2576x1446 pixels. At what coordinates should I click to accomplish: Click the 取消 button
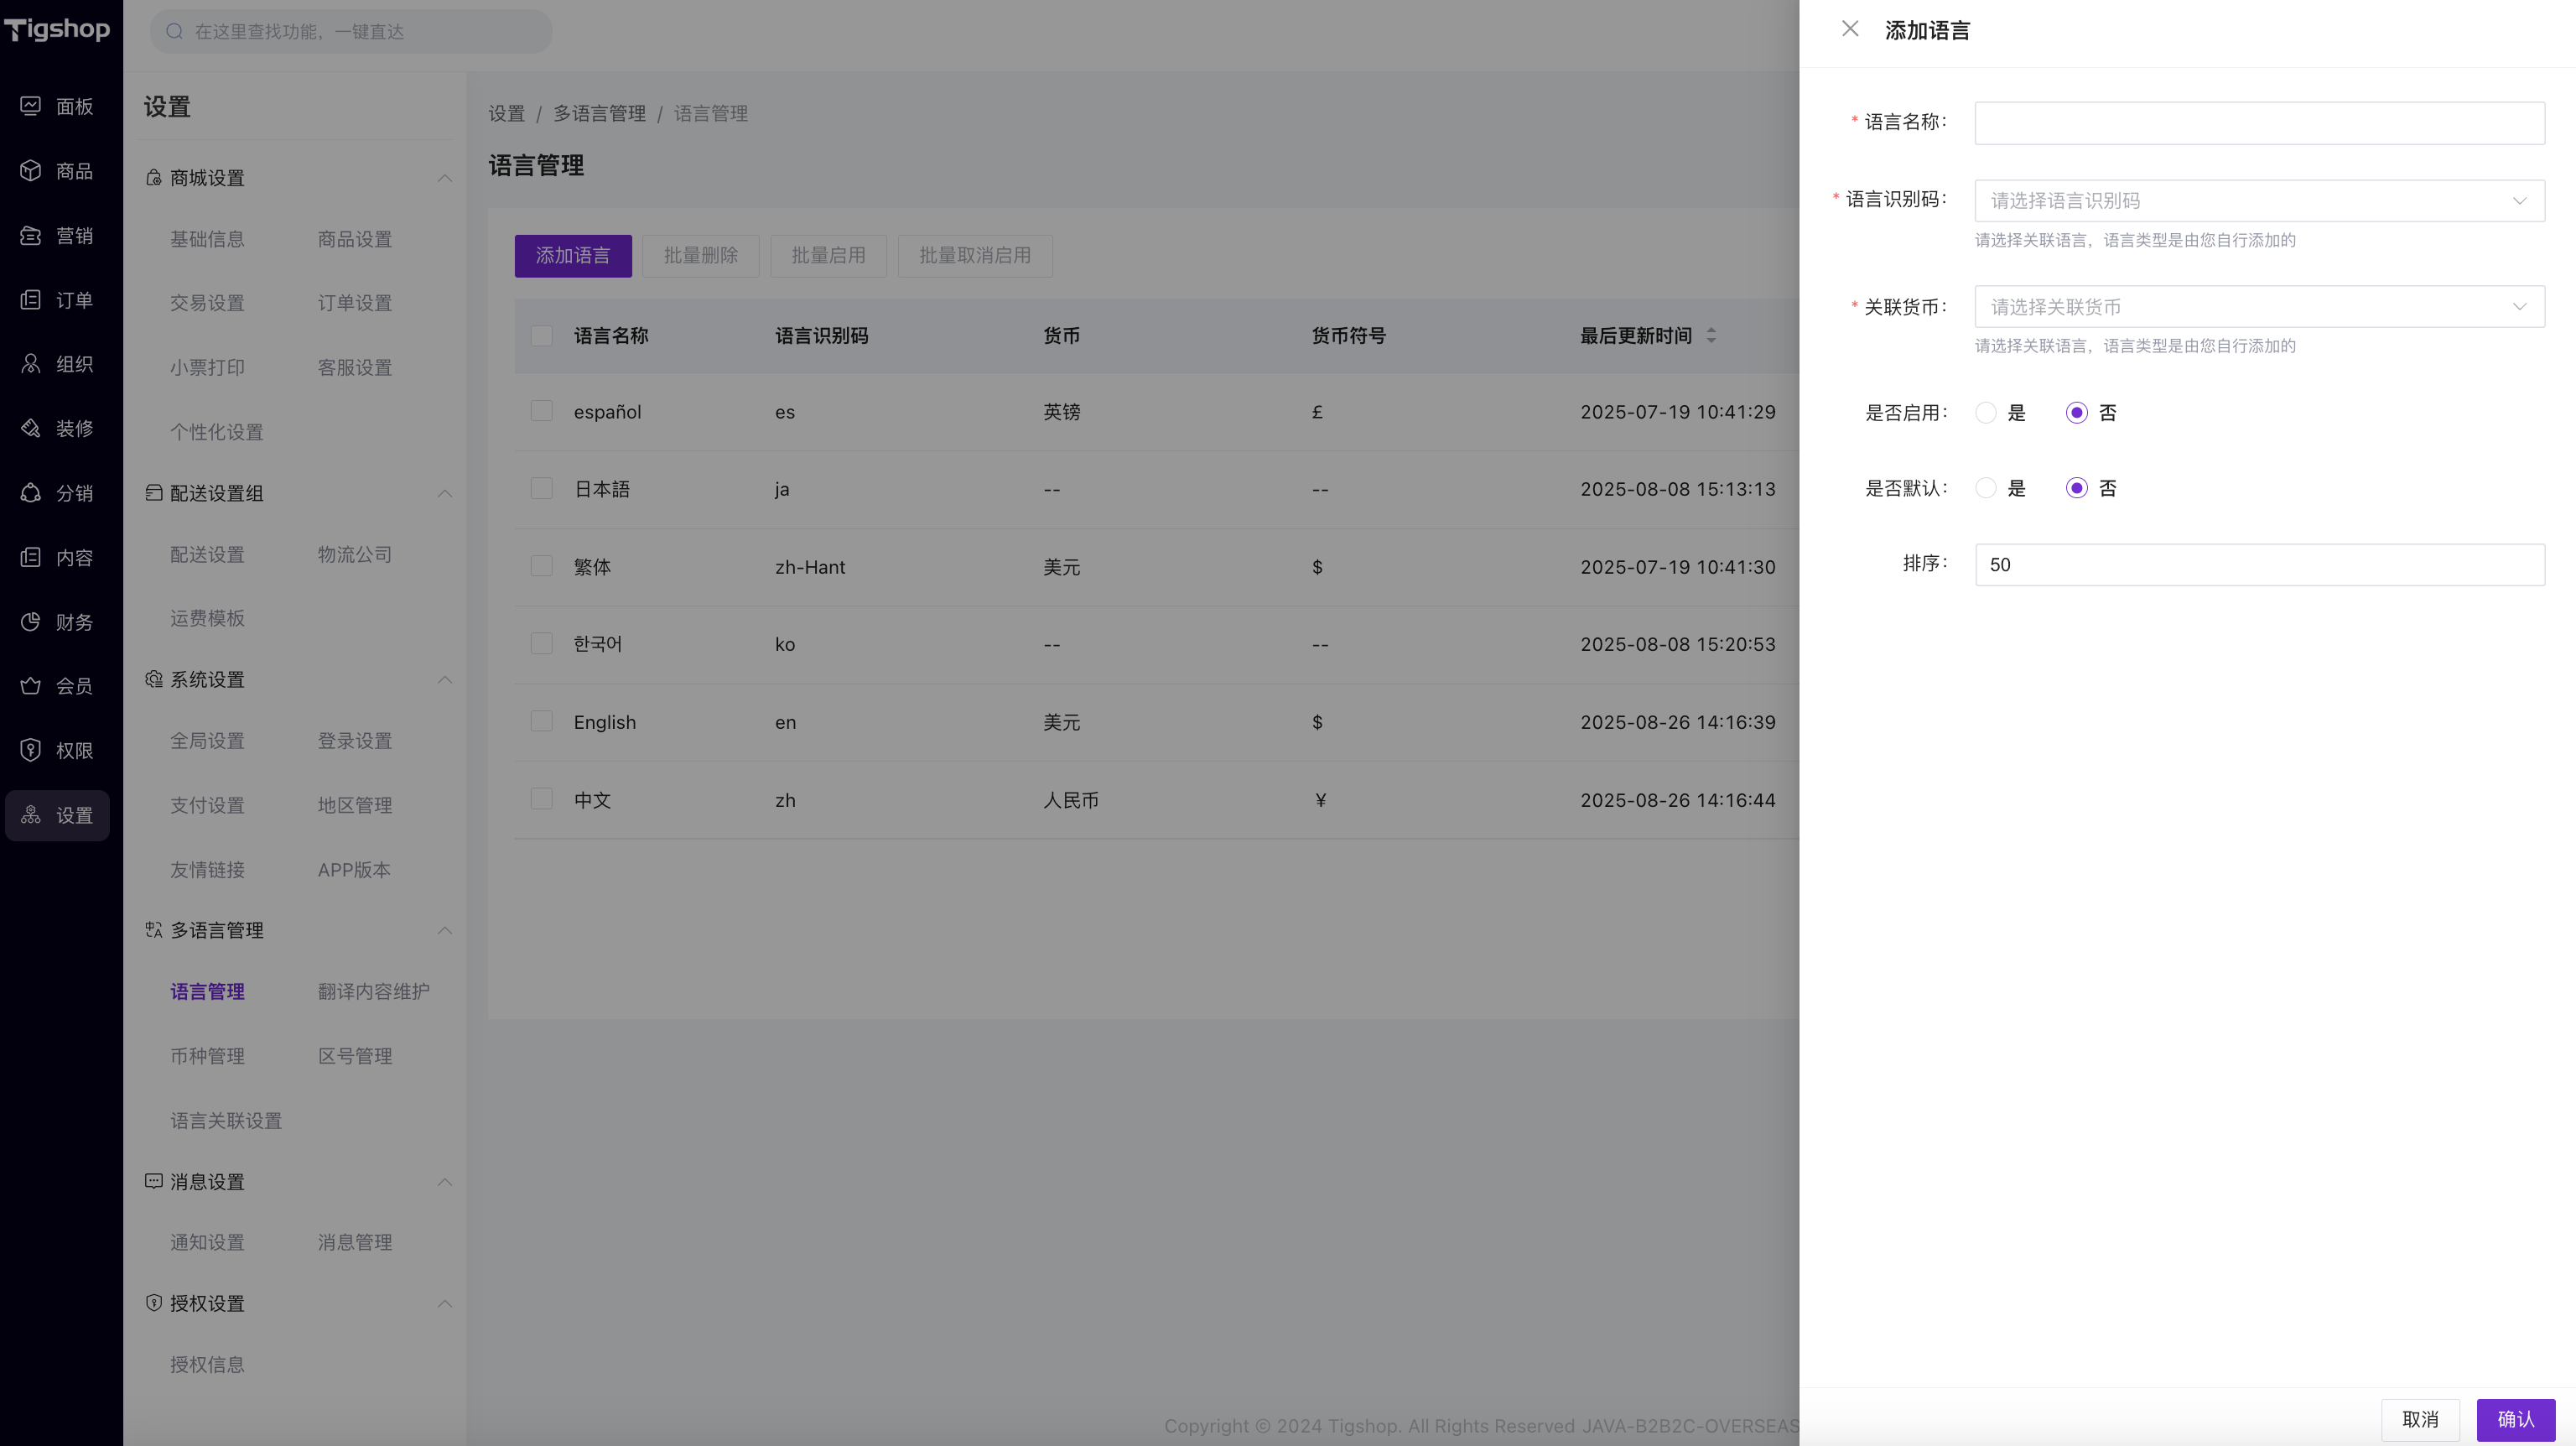pos(2419,1419)
